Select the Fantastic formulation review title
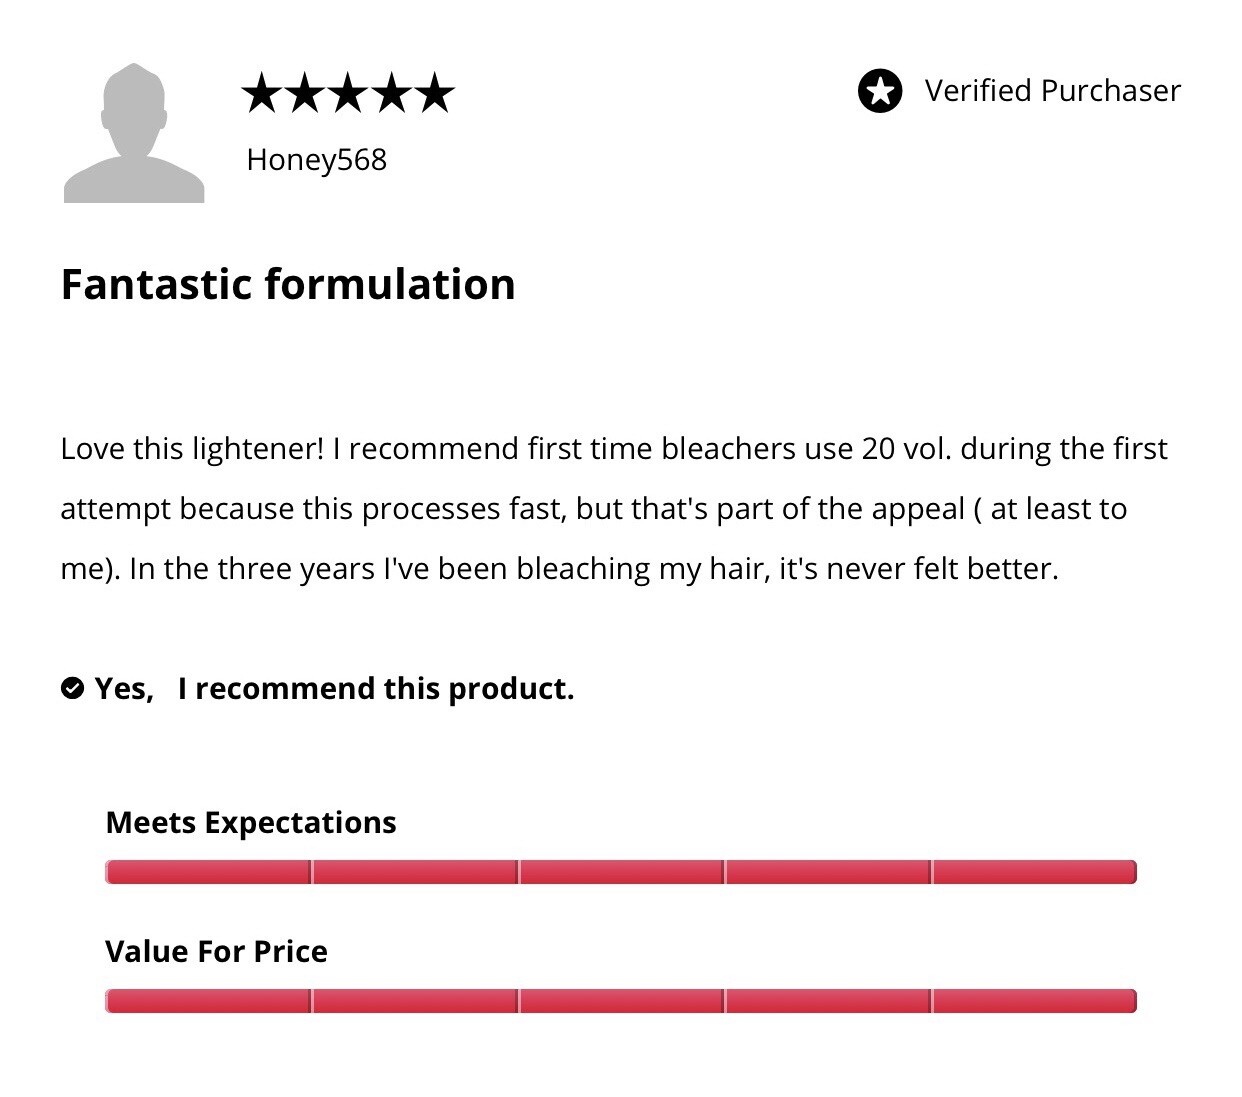Viewport: 1242px width, 1097px height. pyautogui.click(x=288, y=284)
